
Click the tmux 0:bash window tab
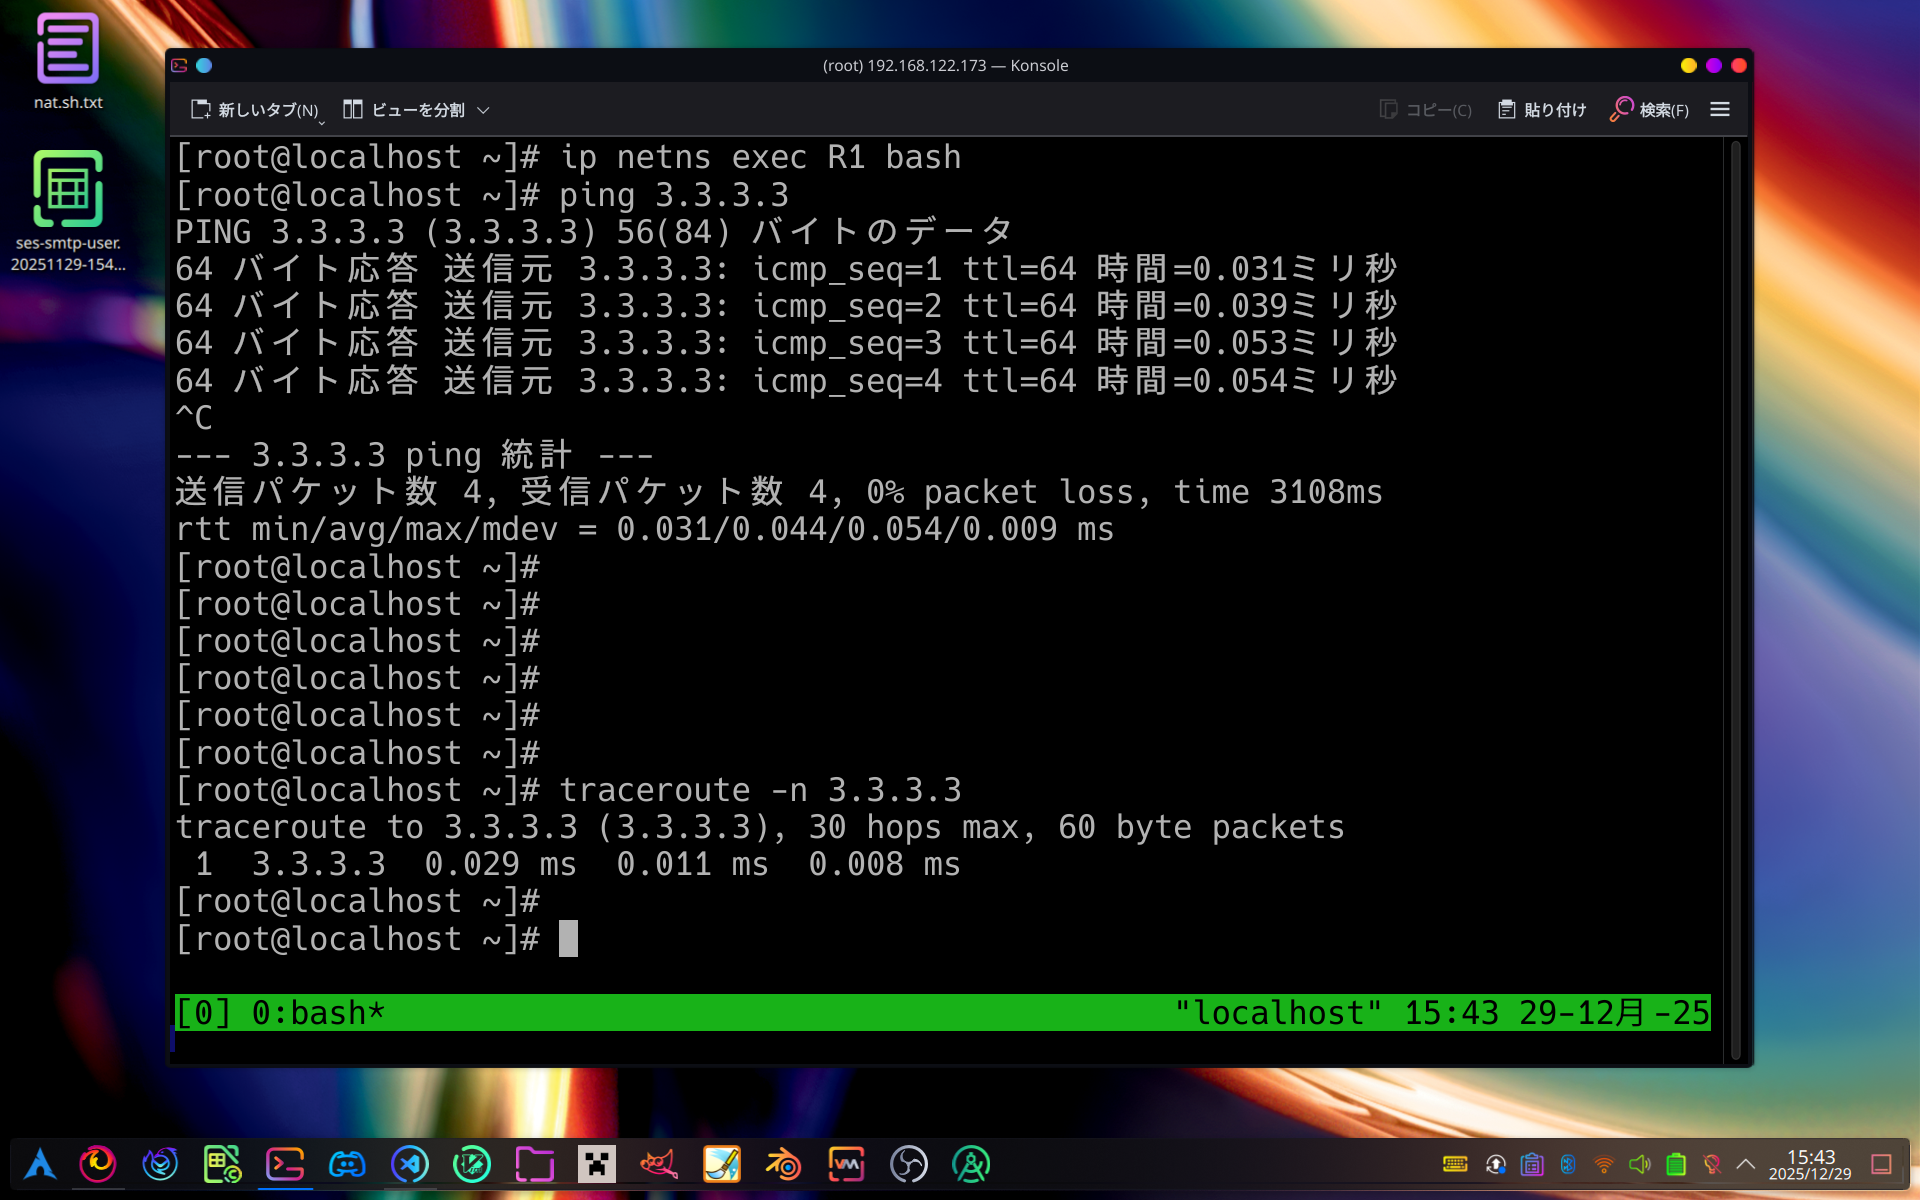pos(317,1013)
